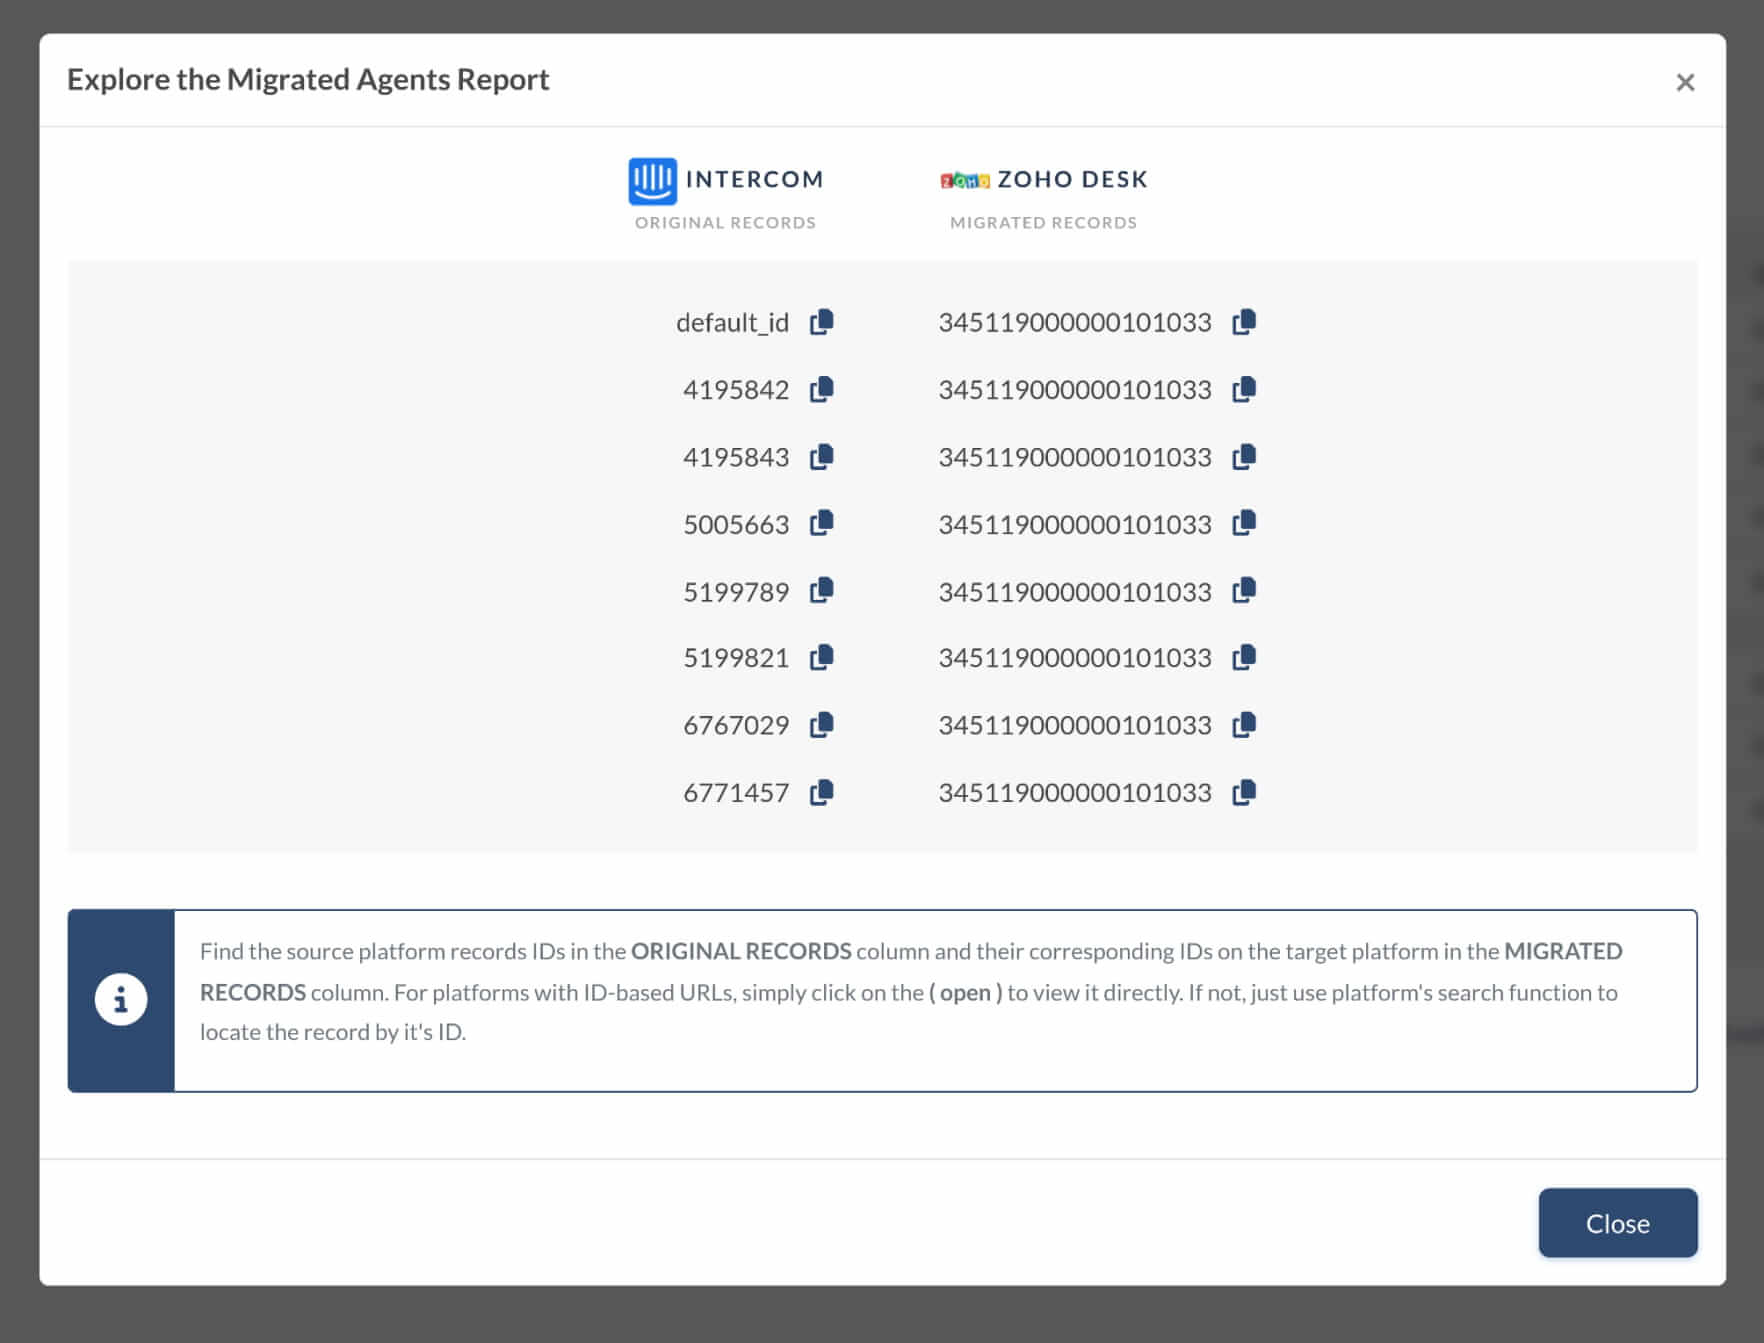Select the original ID text 6771457
This screenshot has height=1343, width=1764.
[x=736, y=793]
